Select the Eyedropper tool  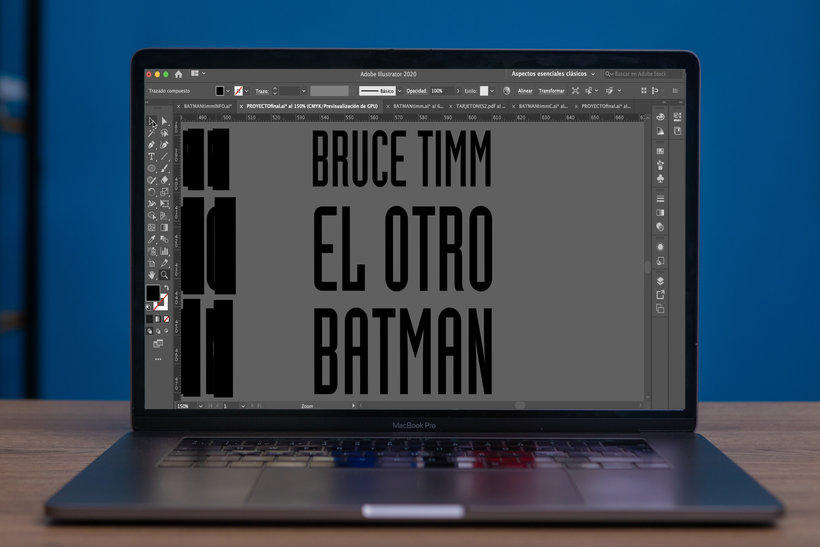(x=152, y=240)
